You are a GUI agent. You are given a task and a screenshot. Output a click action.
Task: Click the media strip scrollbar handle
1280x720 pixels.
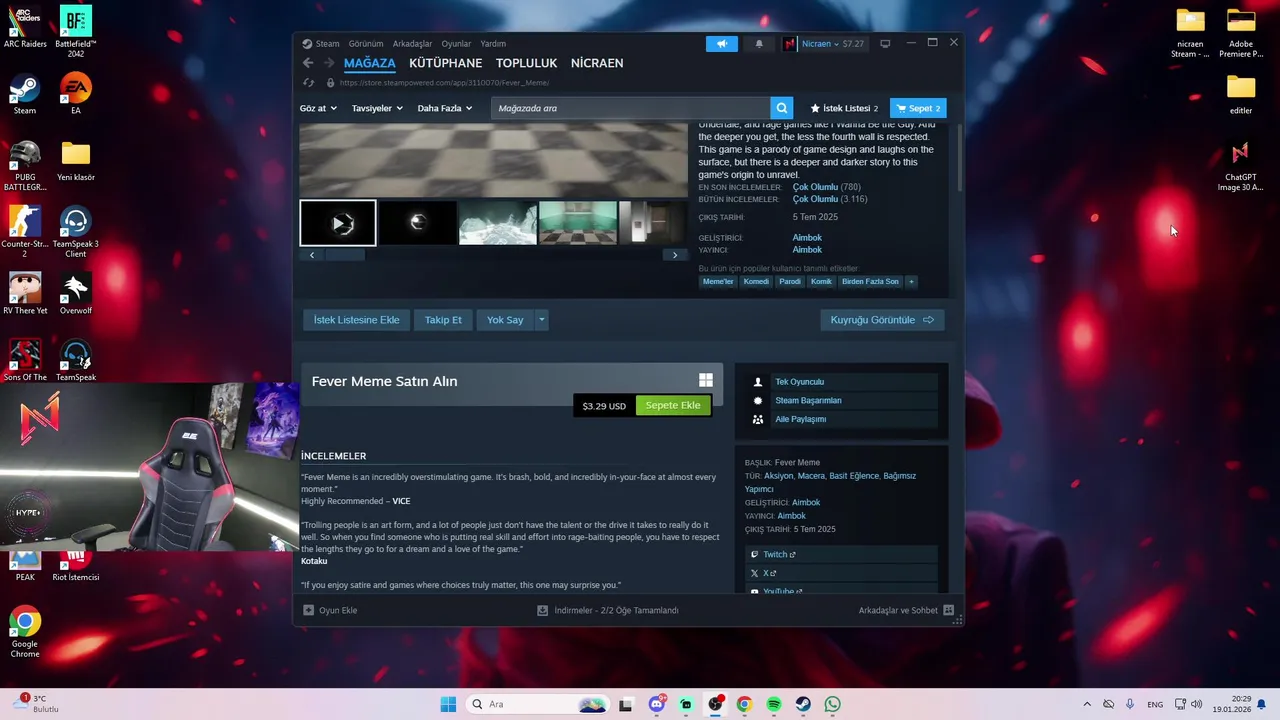pyautogui.click(x=345, y=255)
